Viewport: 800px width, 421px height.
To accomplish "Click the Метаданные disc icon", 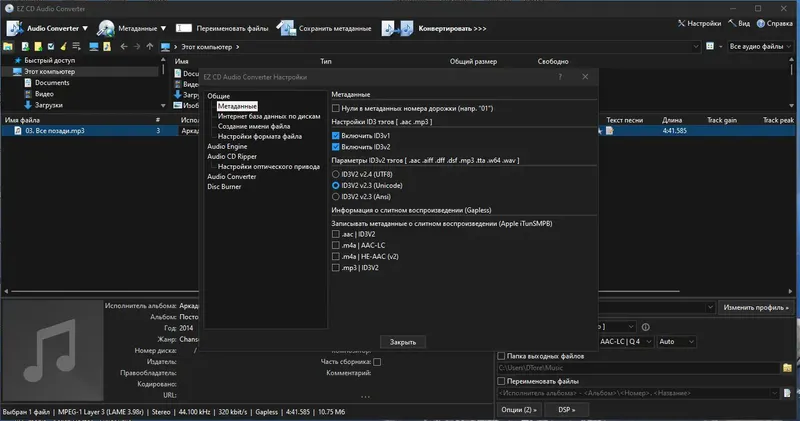I will (106, 28).
